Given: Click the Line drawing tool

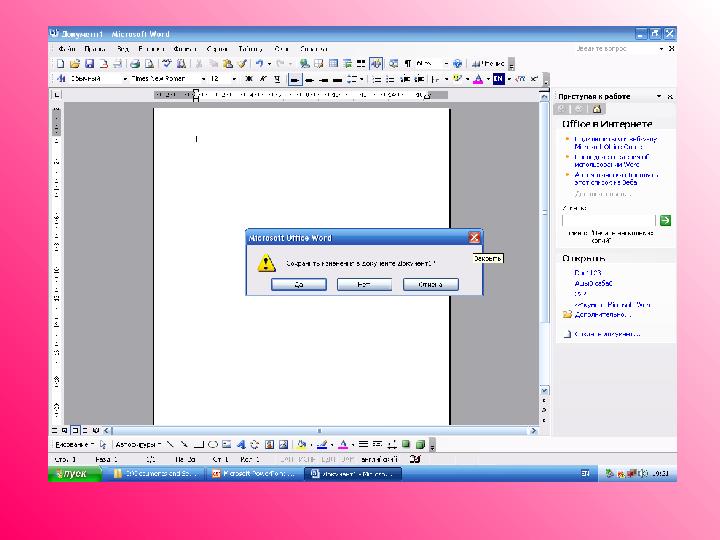Looking at the screenshot, I should tap(170, 444).
